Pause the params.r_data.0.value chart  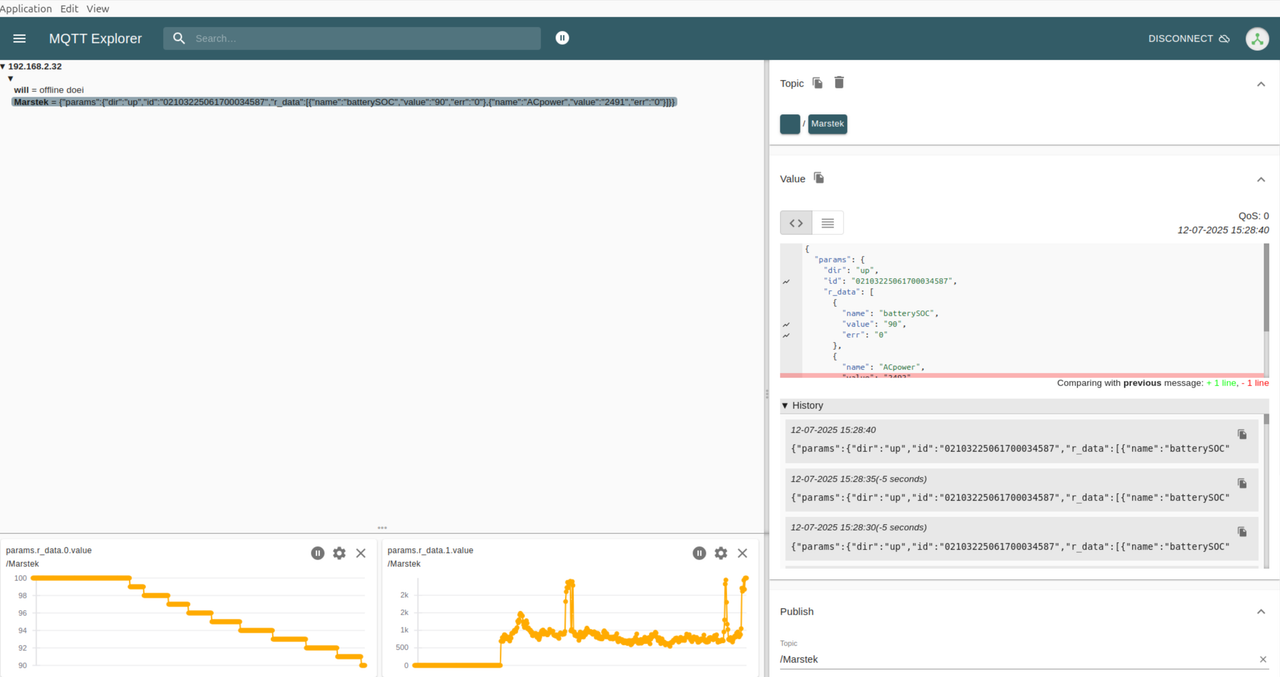[x=318, y=553]
